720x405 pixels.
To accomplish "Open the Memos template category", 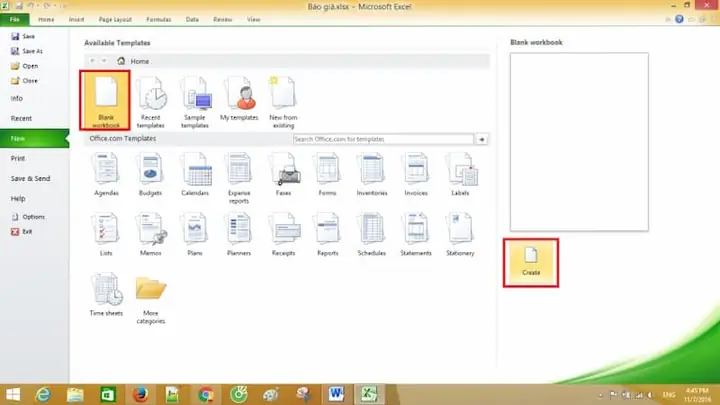I will [151, 234].
